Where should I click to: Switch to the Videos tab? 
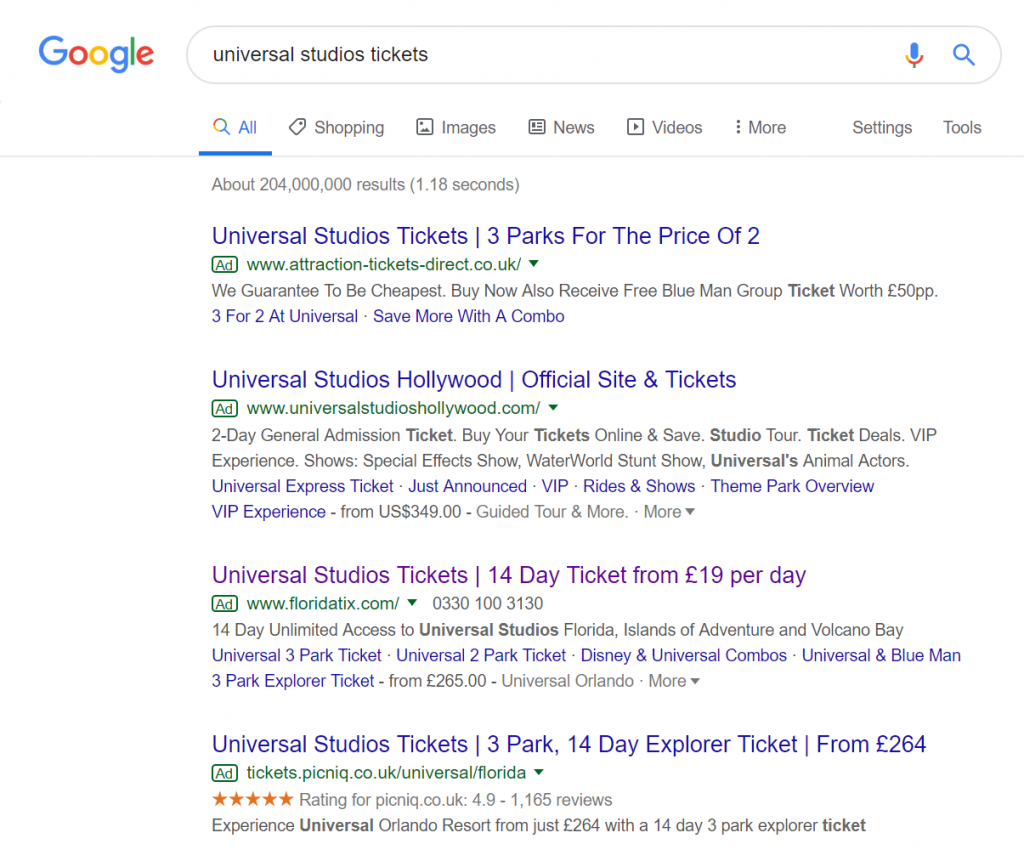pyautogui.click(x=664, y=127)
